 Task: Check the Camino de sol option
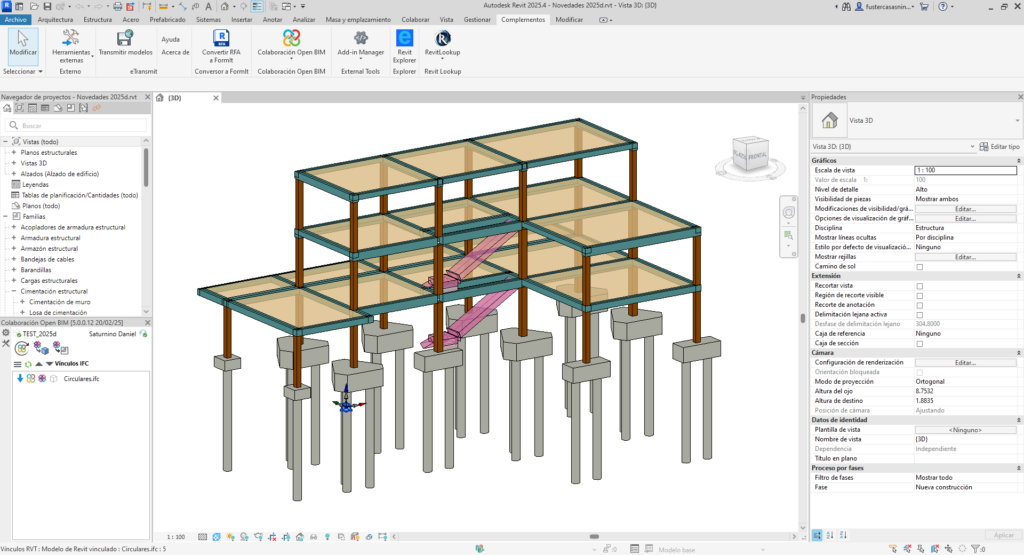[x=920, y=267]
